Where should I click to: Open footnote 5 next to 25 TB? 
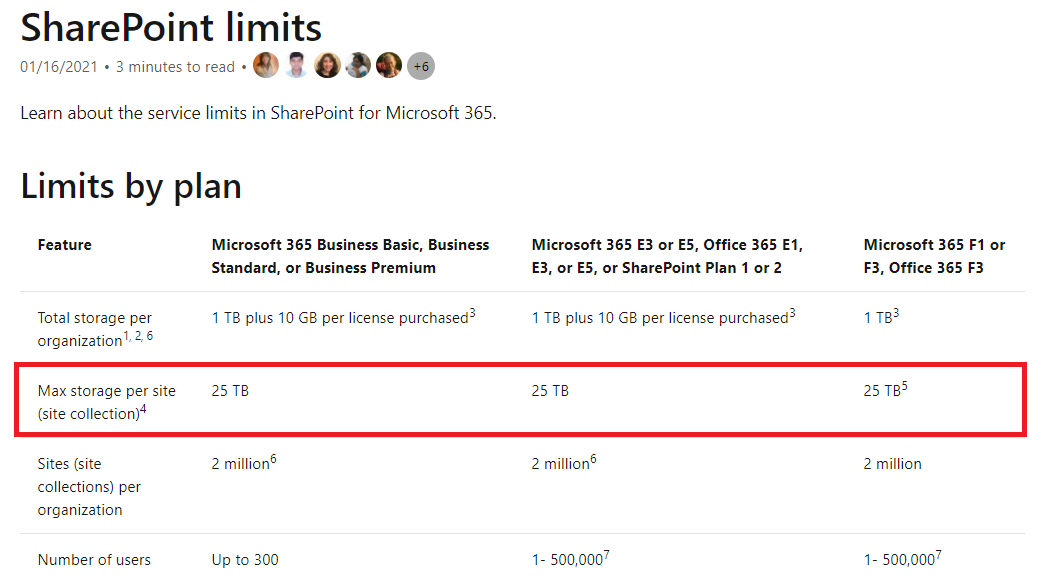click(x=904, y=385)
